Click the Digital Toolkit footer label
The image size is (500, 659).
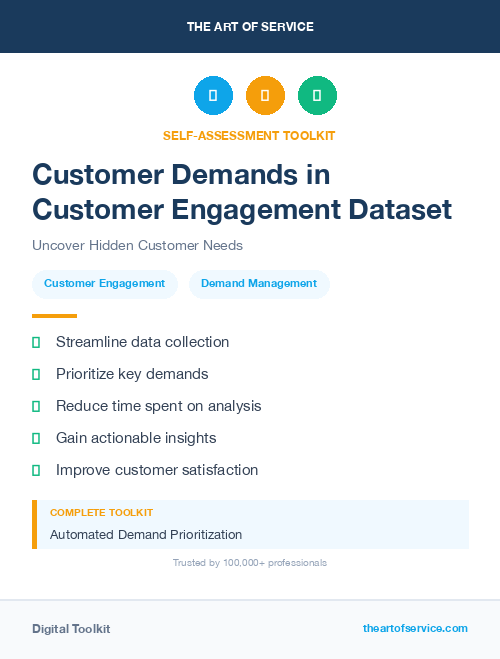(71, 629)
